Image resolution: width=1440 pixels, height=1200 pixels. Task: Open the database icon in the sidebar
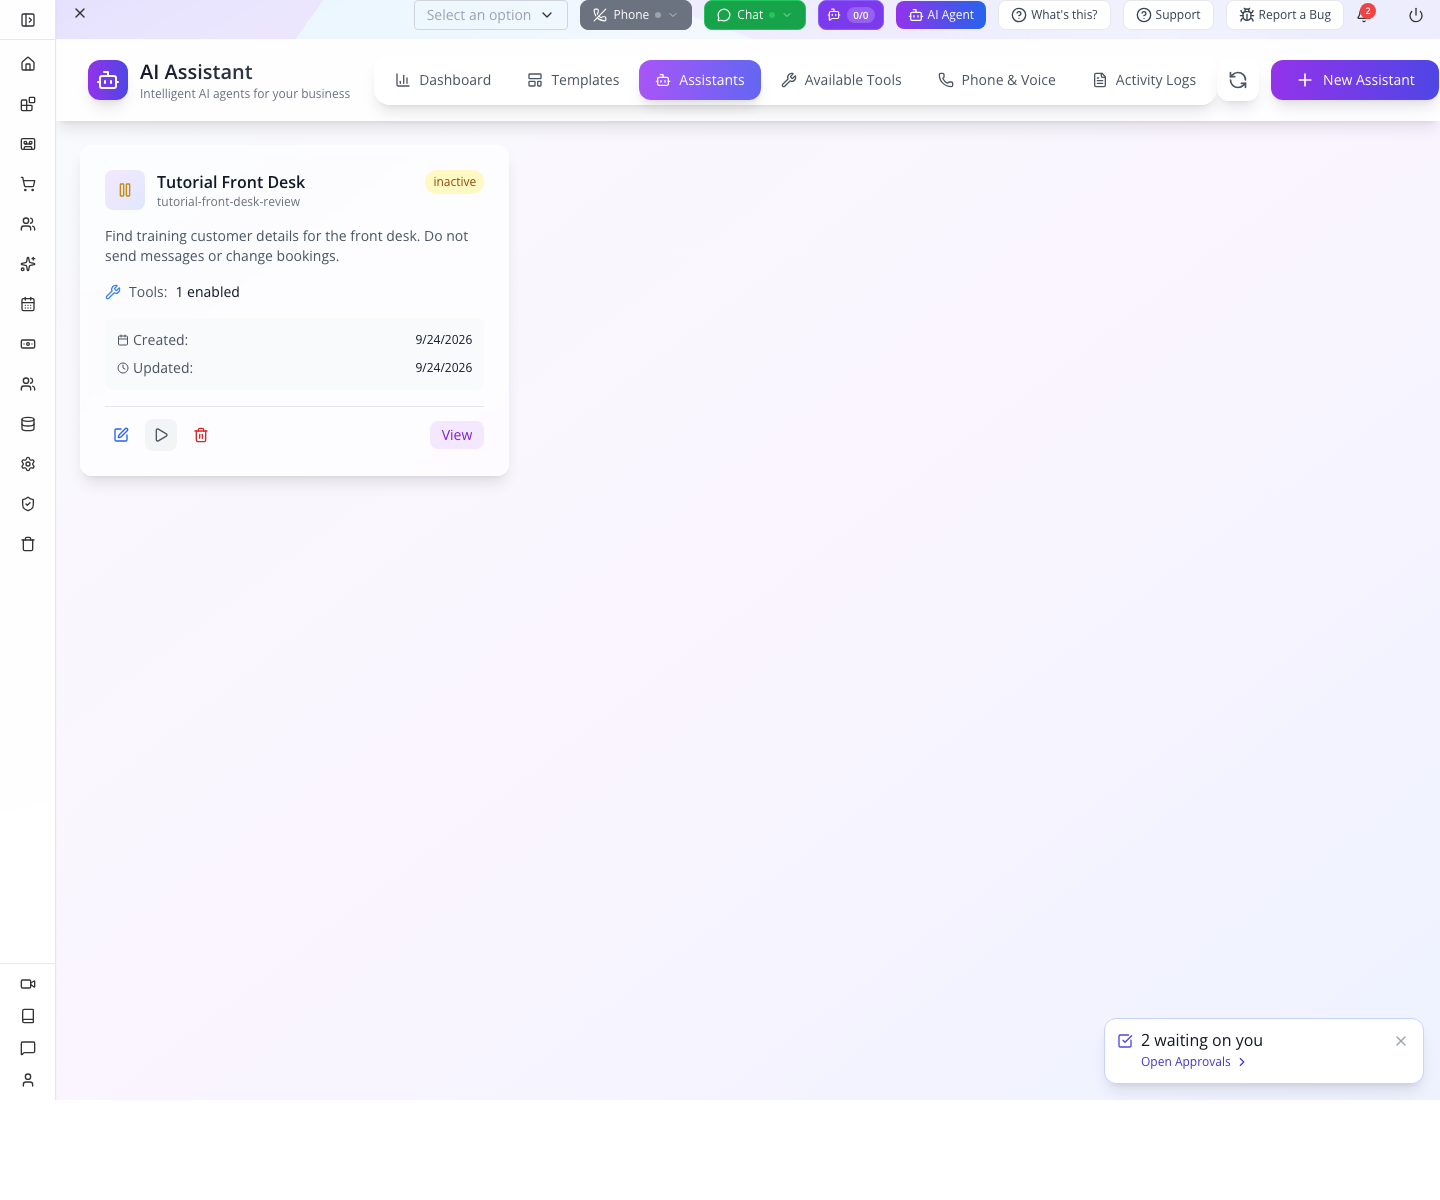(x=28, y=424)
